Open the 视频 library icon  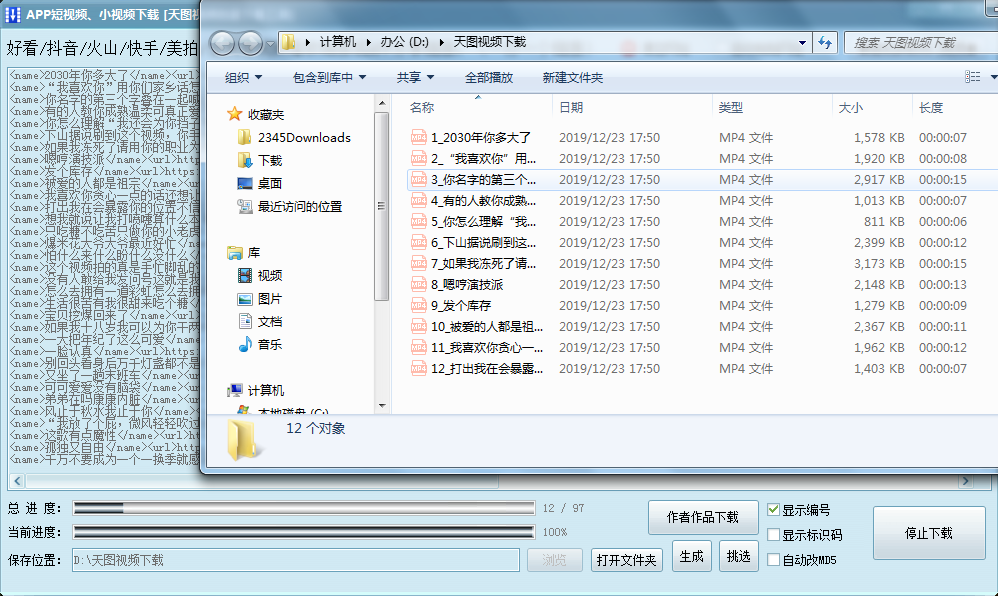(244, 275)
